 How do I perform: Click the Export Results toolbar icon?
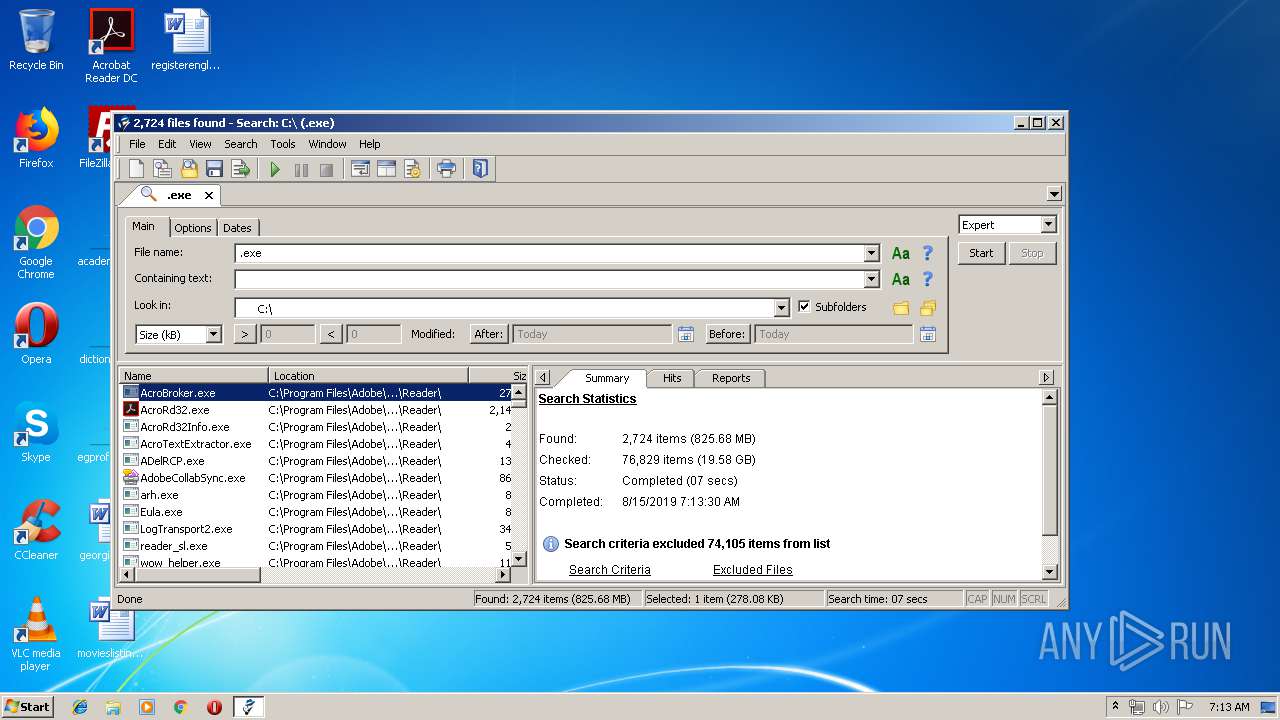[240, 169]
